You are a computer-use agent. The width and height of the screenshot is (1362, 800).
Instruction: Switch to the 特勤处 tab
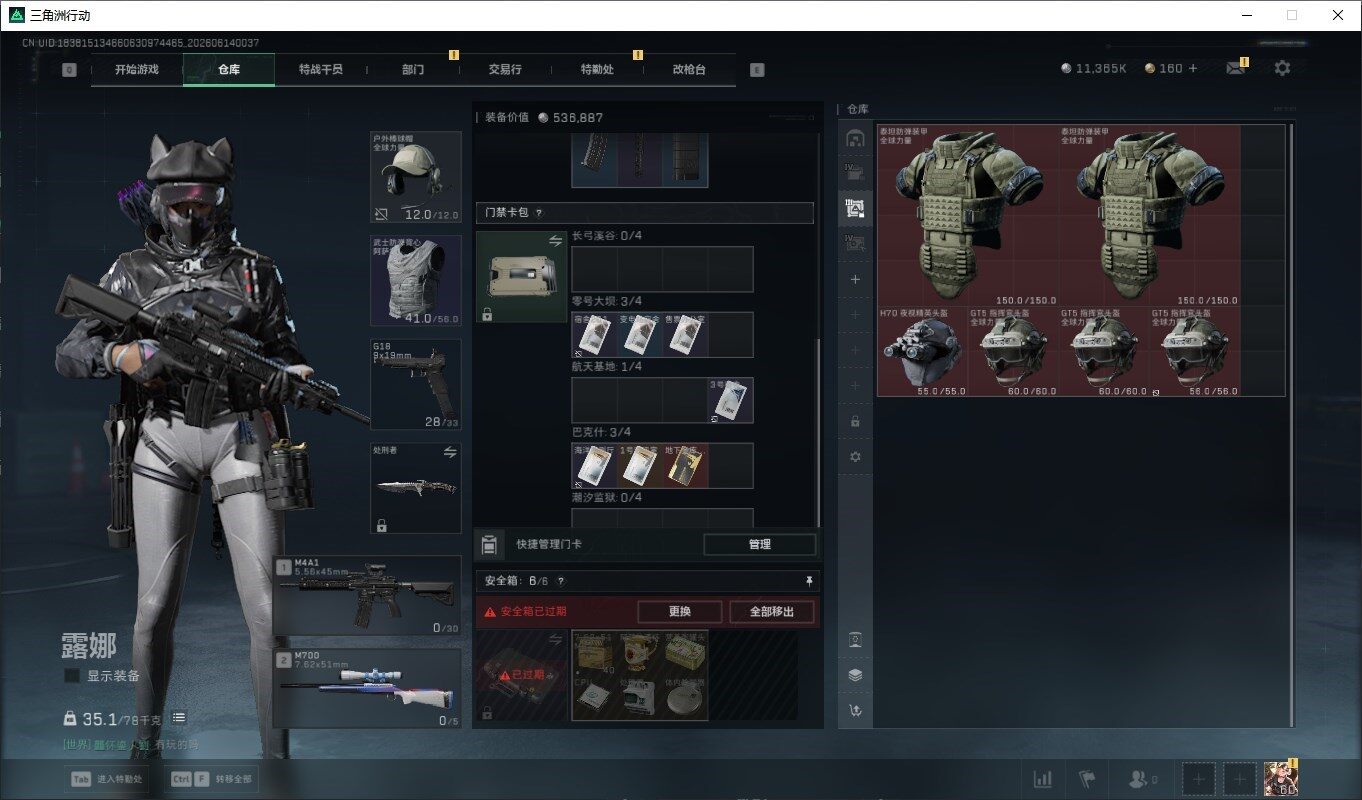(597, 70)
